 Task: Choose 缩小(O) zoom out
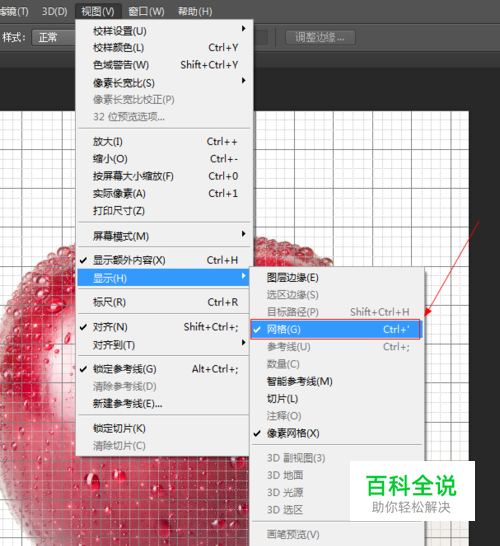(x=164, y=159)
